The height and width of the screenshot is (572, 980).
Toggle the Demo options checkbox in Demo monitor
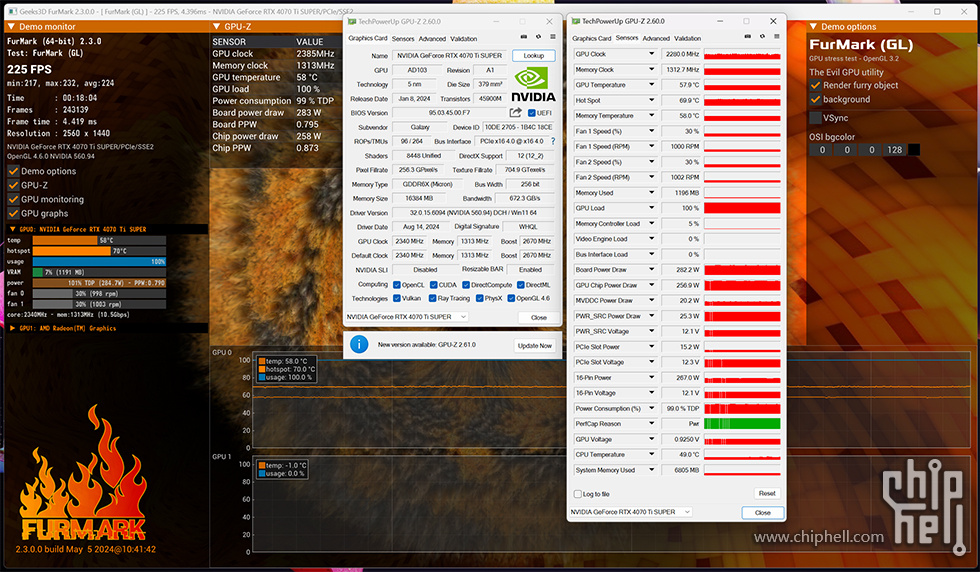click(x=13, y=171)
